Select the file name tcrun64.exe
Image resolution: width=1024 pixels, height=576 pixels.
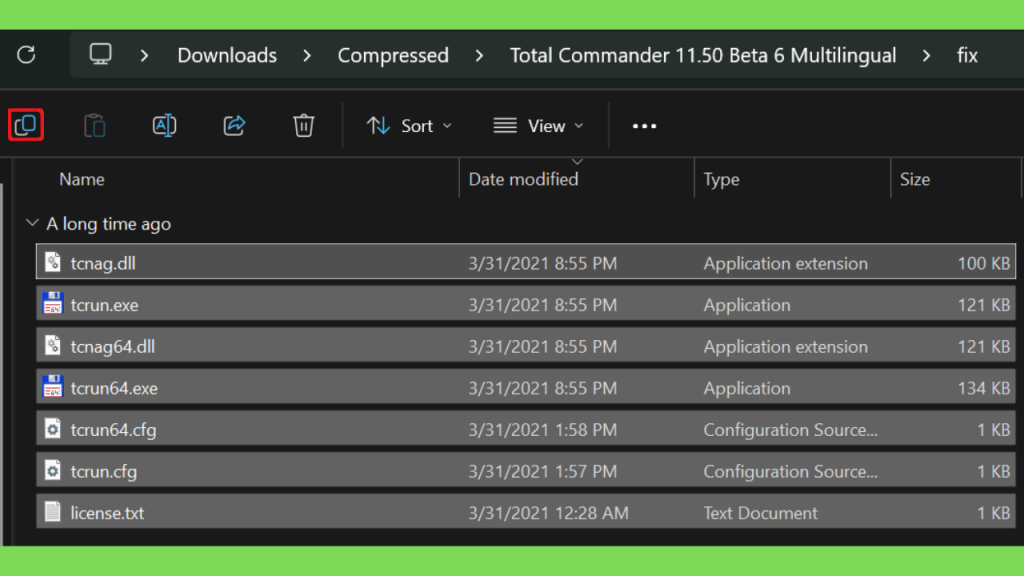coord(114,388)
